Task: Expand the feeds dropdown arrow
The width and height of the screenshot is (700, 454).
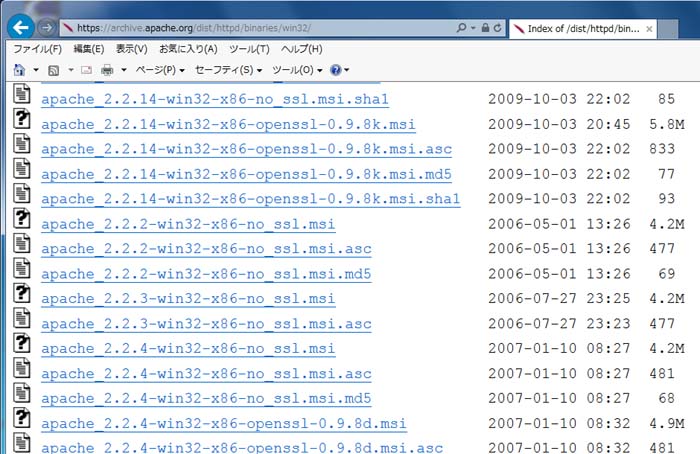Action: [x=71, y=70]
